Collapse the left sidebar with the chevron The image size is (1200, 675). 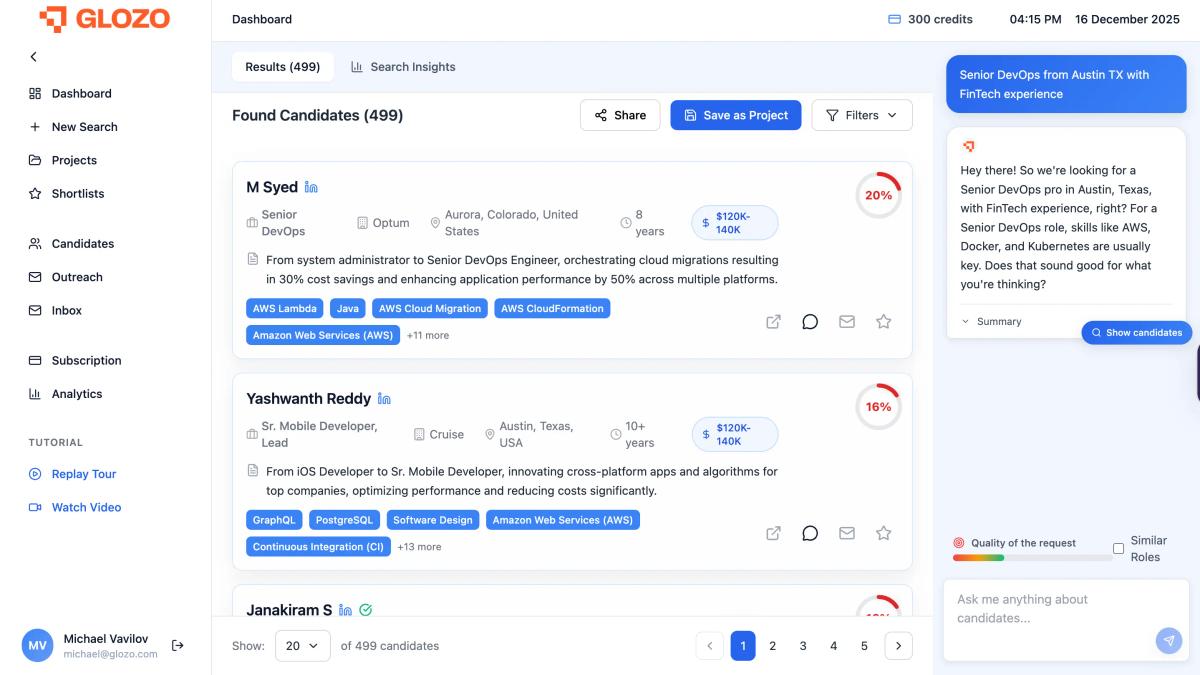[33, 57]
